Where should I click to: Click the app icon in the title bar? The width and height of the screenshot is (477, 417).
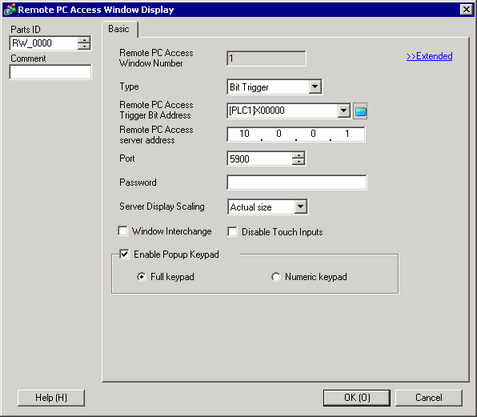10,9
